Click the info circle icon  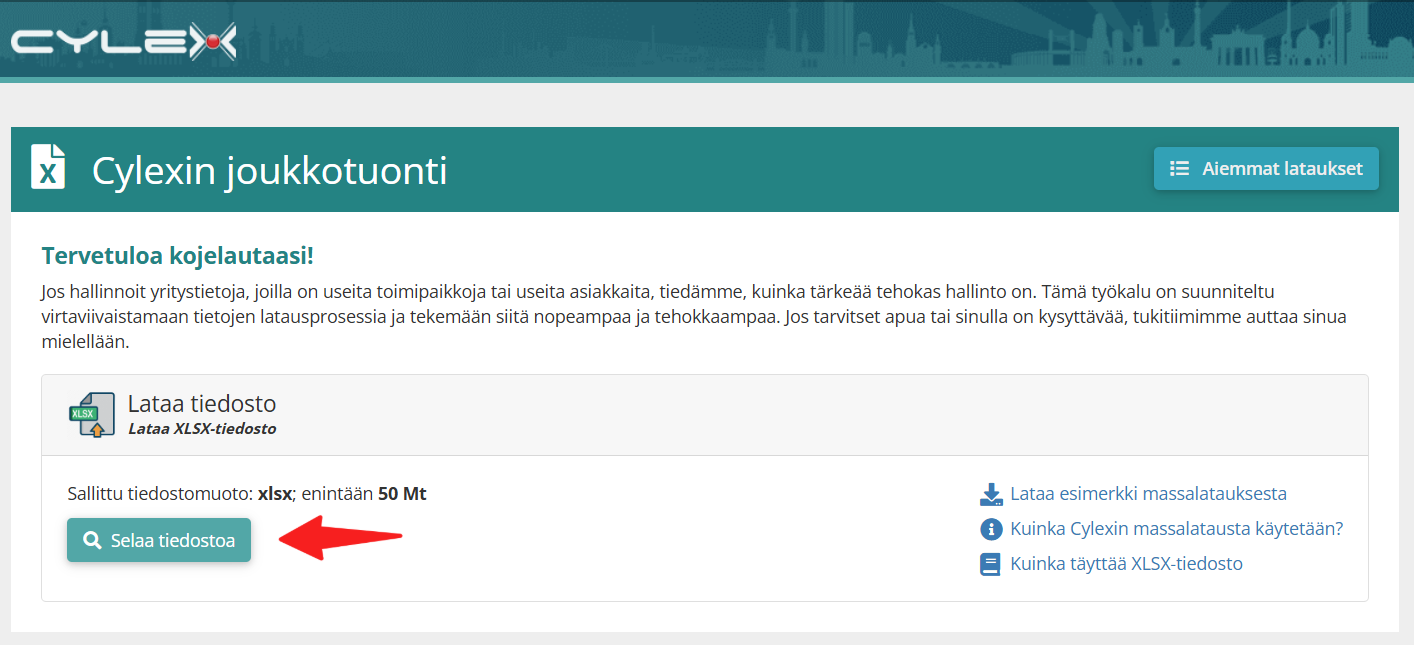(x=991, y=529)
